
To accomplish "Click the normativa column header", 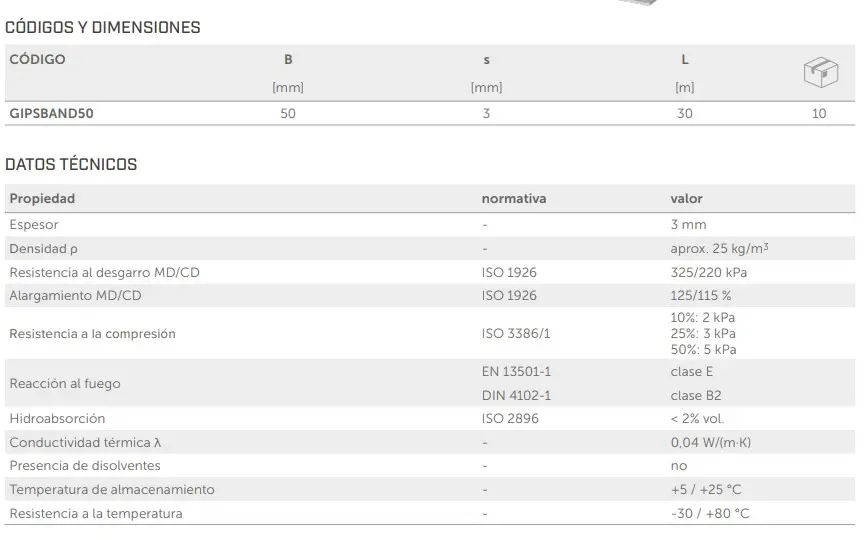I will 514,199.
